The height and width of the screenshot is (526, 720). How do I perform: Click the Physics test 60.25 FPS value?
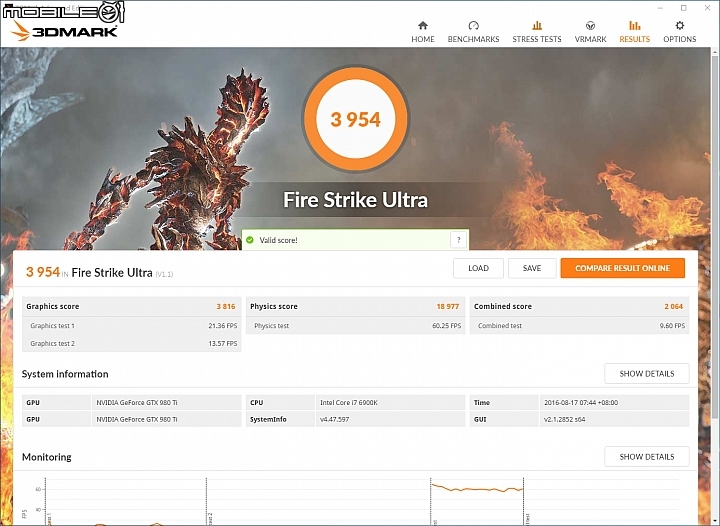point(446,325)
